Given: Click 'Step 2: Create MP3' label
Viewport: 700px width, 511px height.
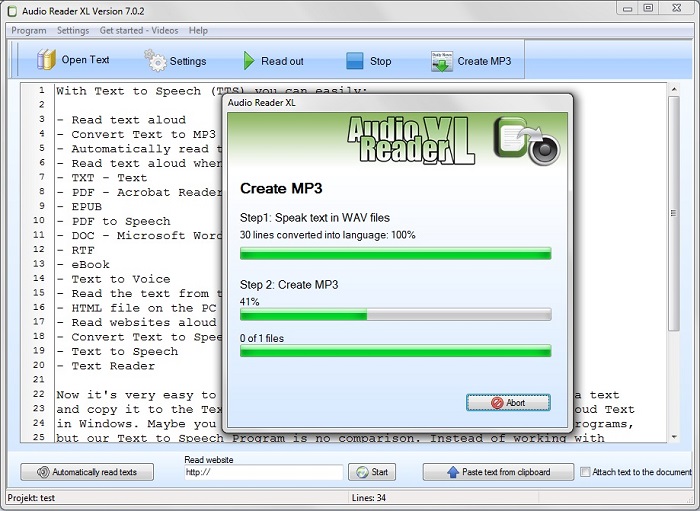Looking at the screenshot, I should pos(289,285).
